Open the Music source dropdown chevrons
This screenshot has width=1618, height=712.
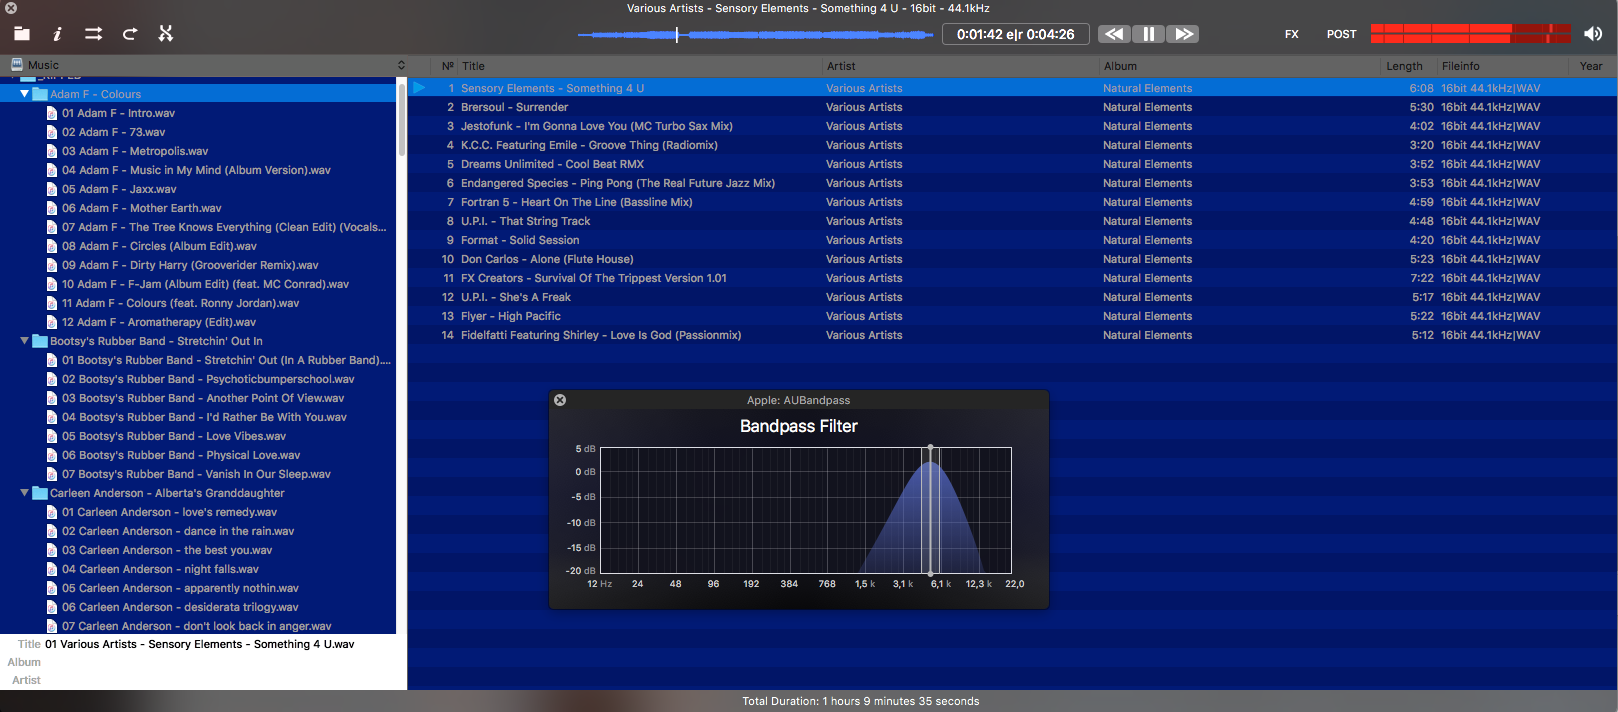401,65
